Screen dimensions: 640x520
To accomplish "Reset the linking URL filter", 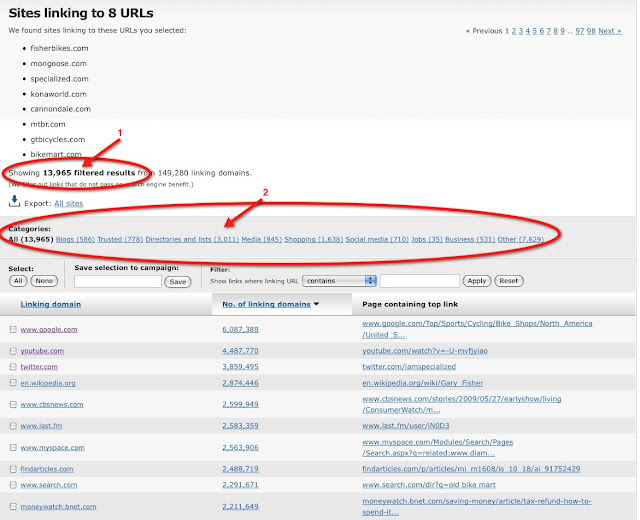I will coord(509,281).
